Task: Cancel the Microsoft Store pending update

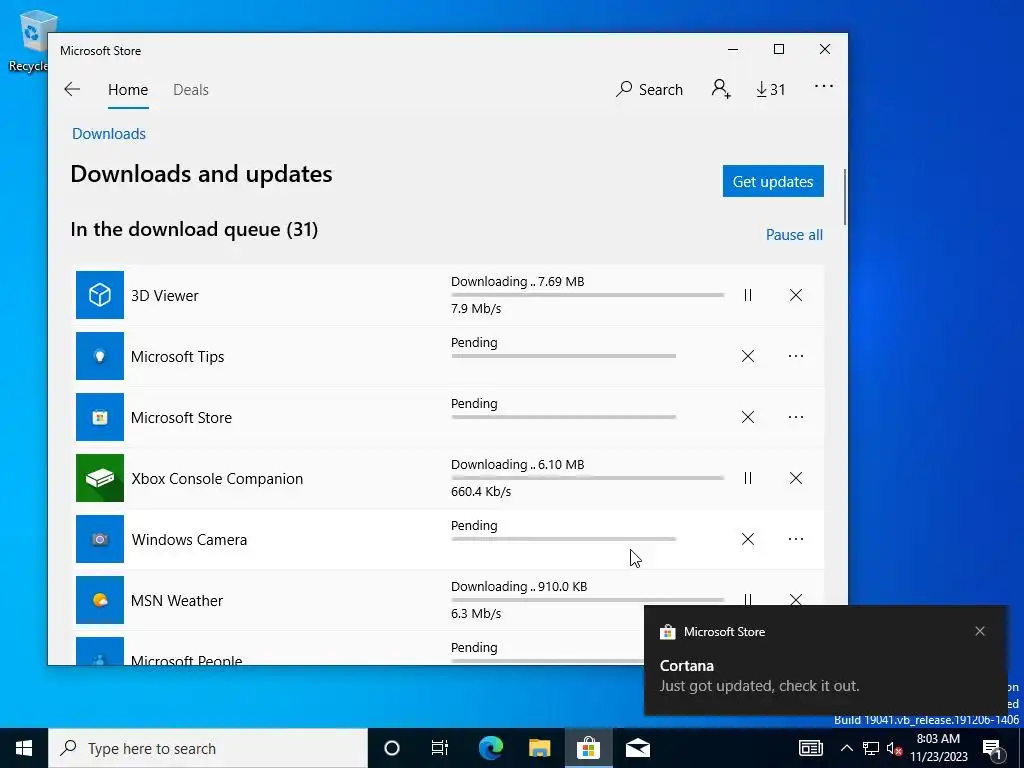Action: point(748,417)
